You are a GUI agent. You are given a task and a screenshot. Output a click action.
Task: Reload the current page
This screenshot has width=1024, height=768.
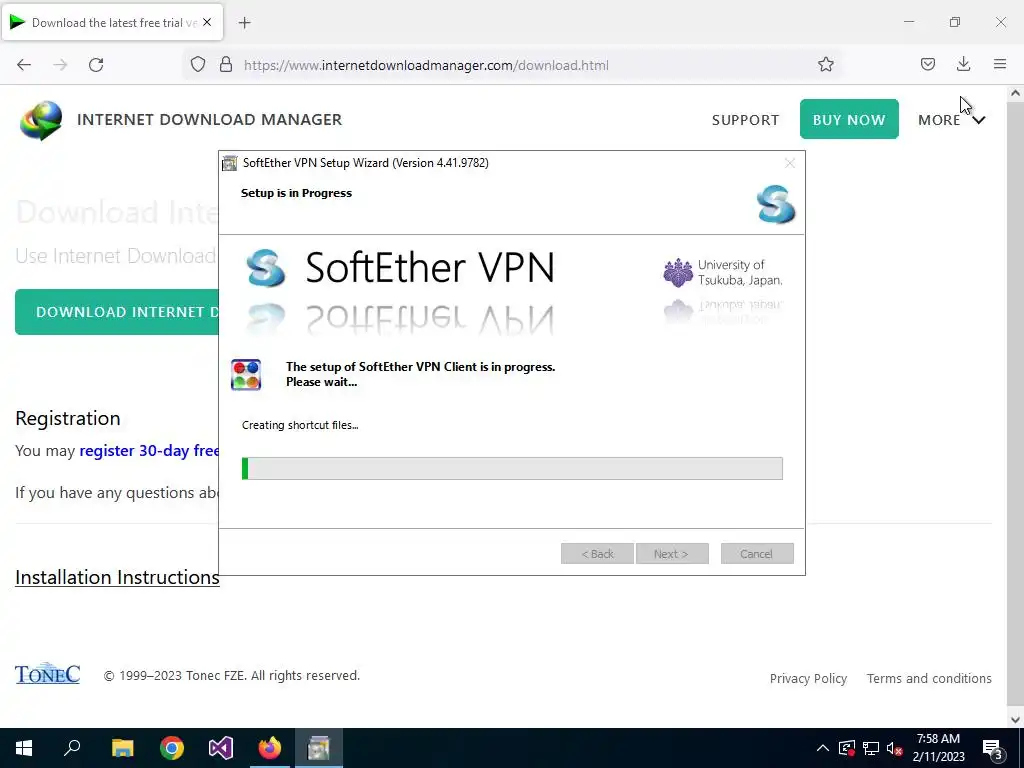[96, 65]
